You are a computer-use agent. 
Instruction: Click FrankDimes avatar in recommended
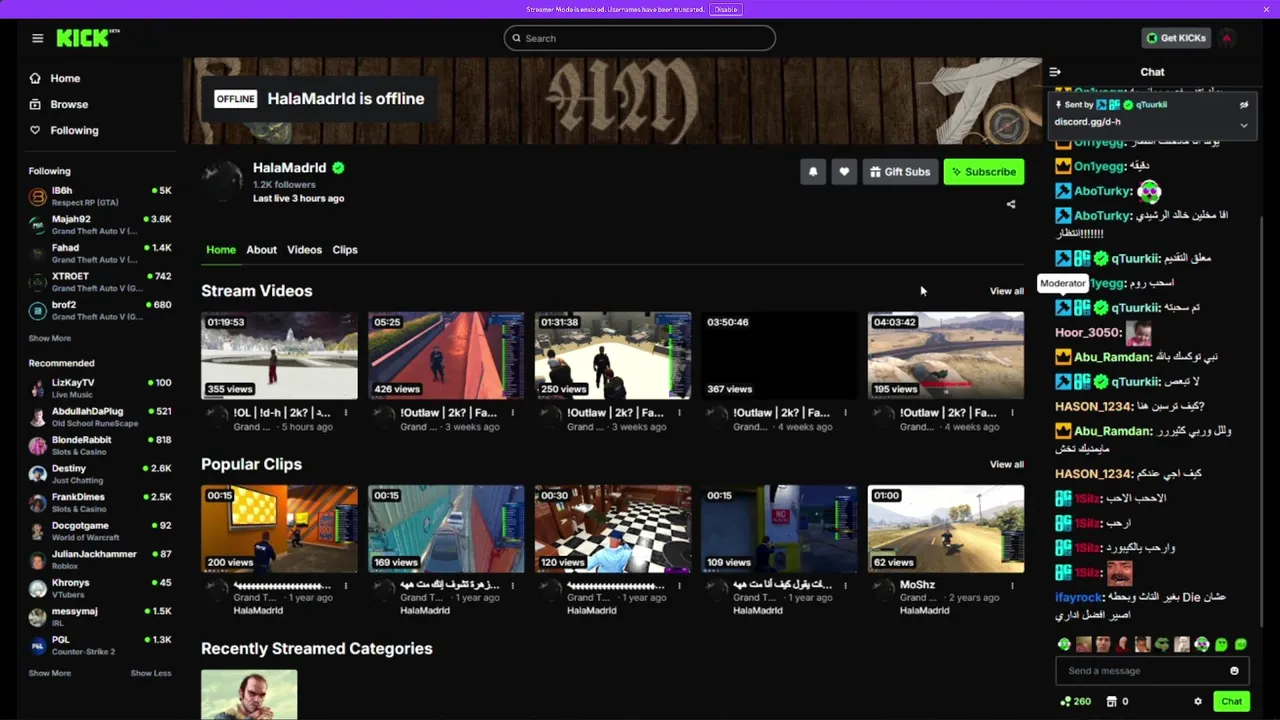pyautogui.click(x=38, y=503)
